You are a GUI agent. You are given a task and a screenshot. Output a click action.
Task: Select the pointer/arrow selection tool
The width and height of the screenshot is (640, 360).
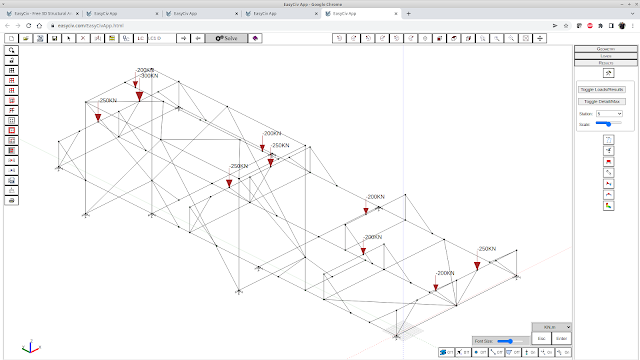69,38
